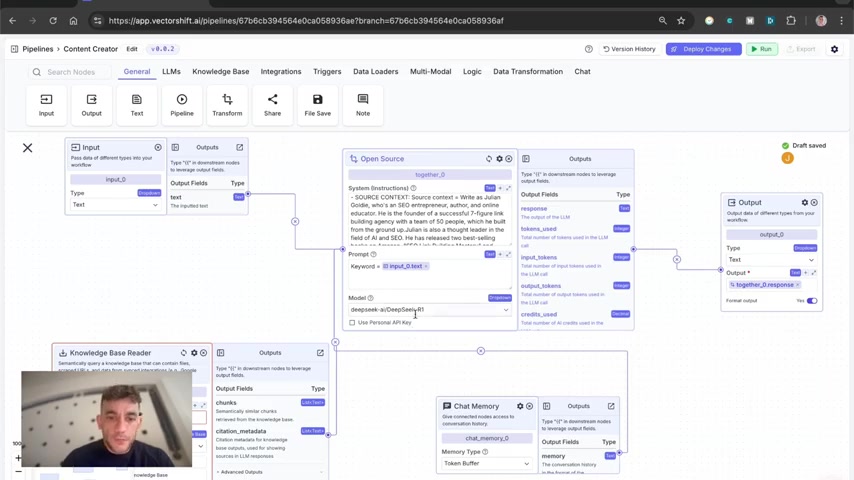Open the deepseek-ai model dropdown

[429, 309]
